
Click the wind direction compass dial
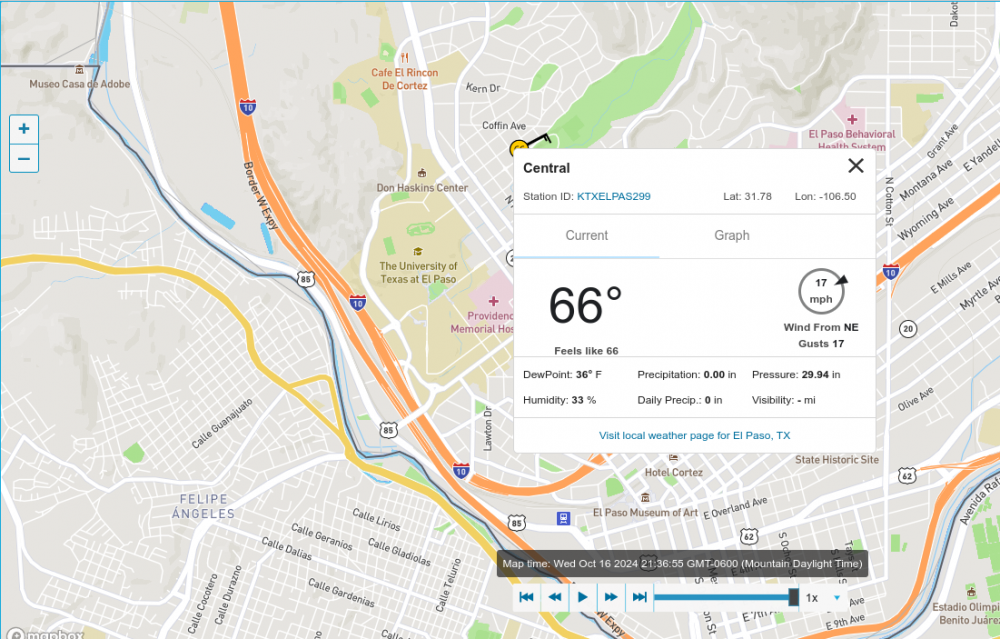[x=821, y=291]
